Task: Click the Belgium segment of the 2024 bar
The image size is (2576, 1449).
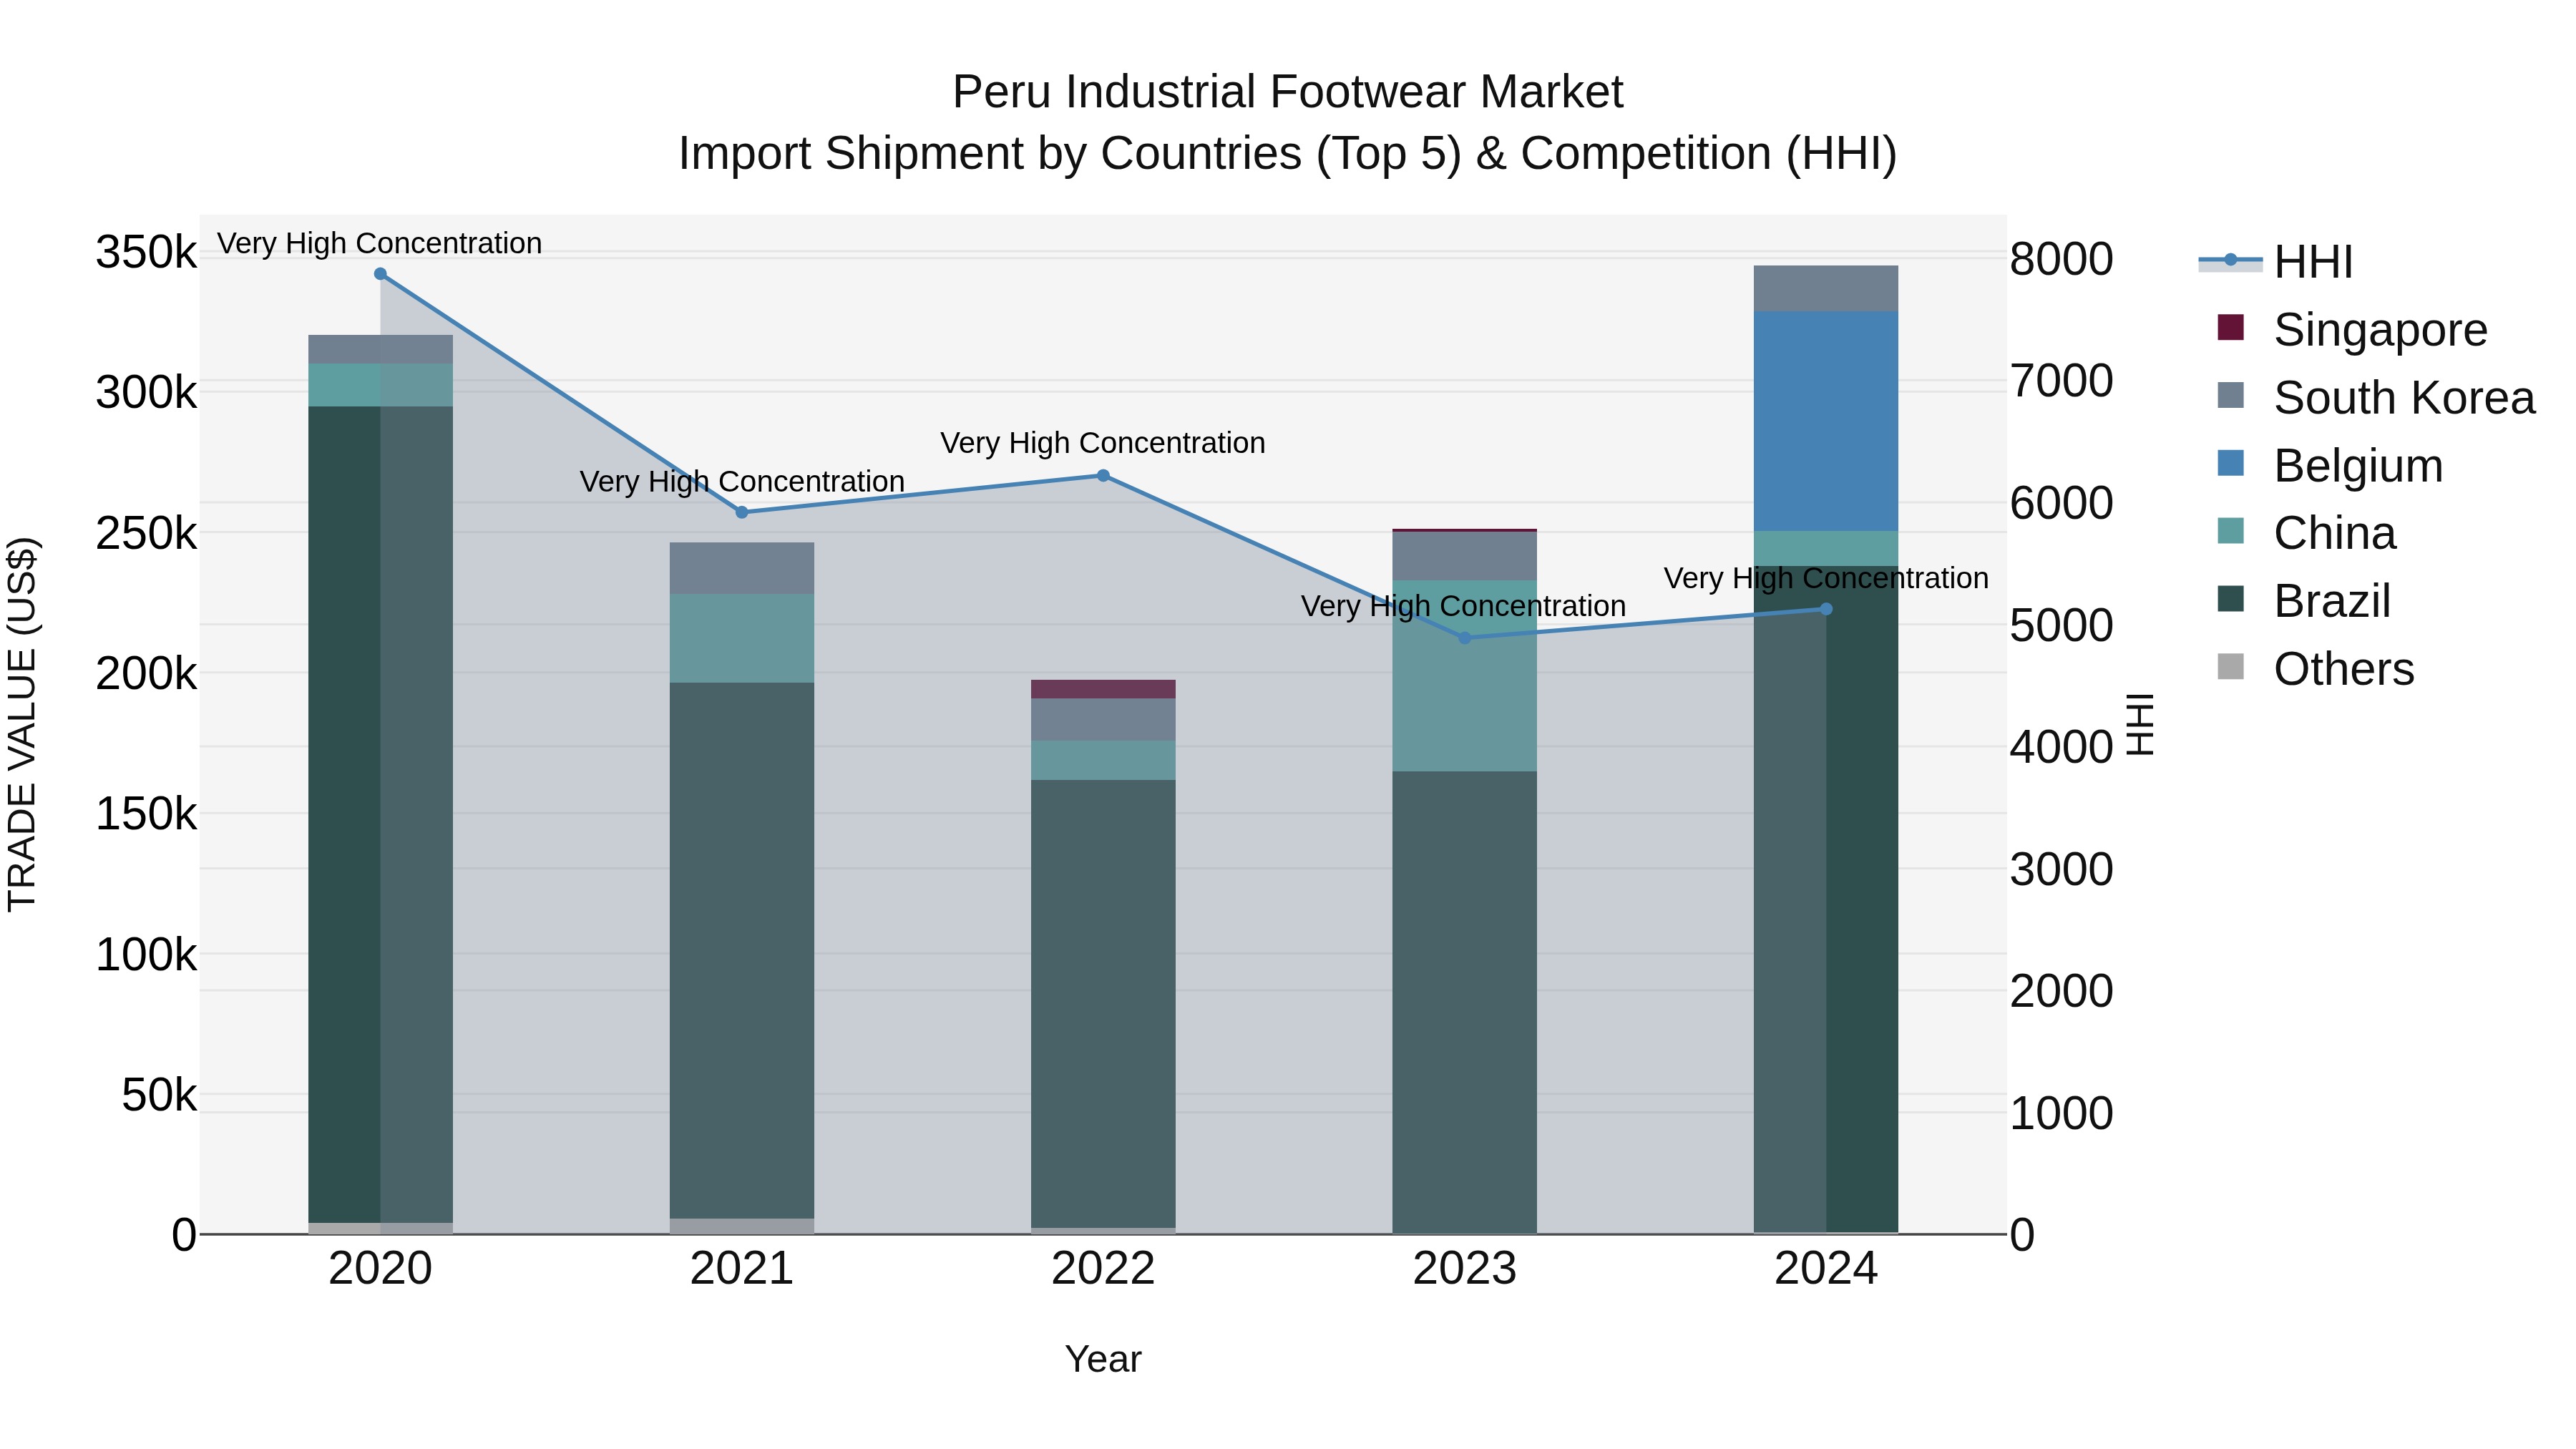Action: (1826, 421)
